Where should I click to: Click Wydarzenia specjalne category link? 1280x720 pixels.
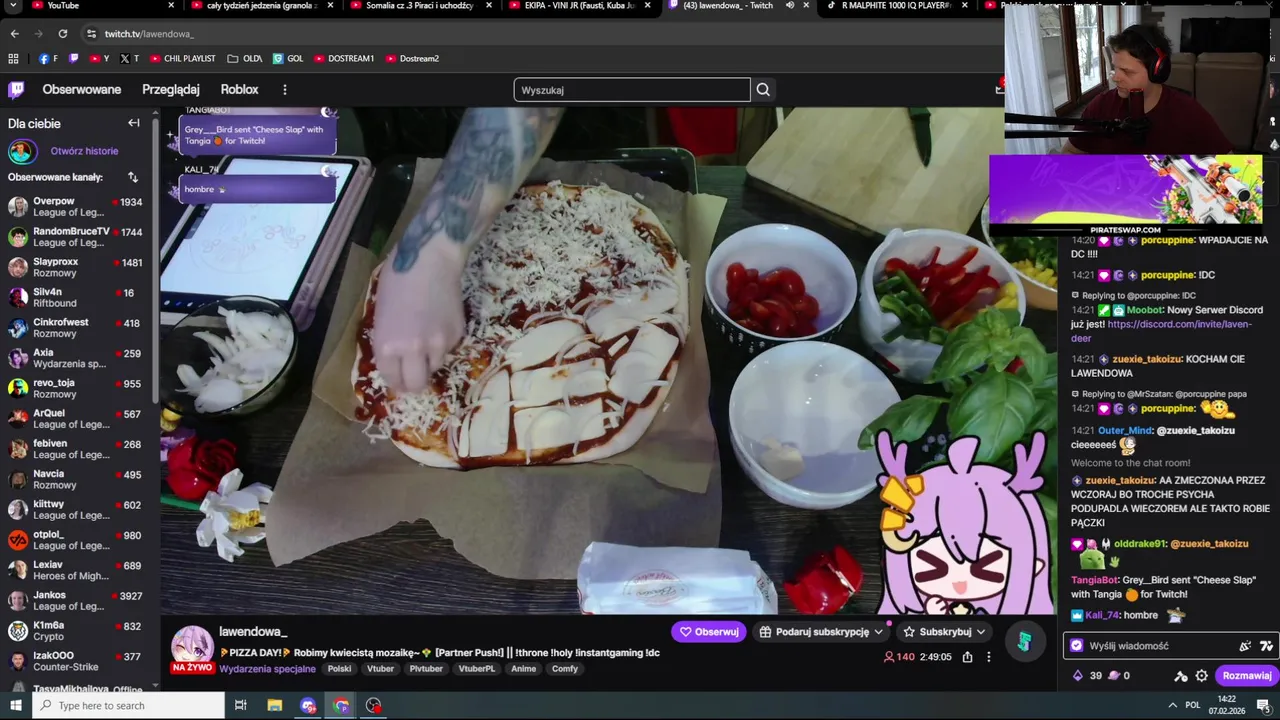pos(267,669)
